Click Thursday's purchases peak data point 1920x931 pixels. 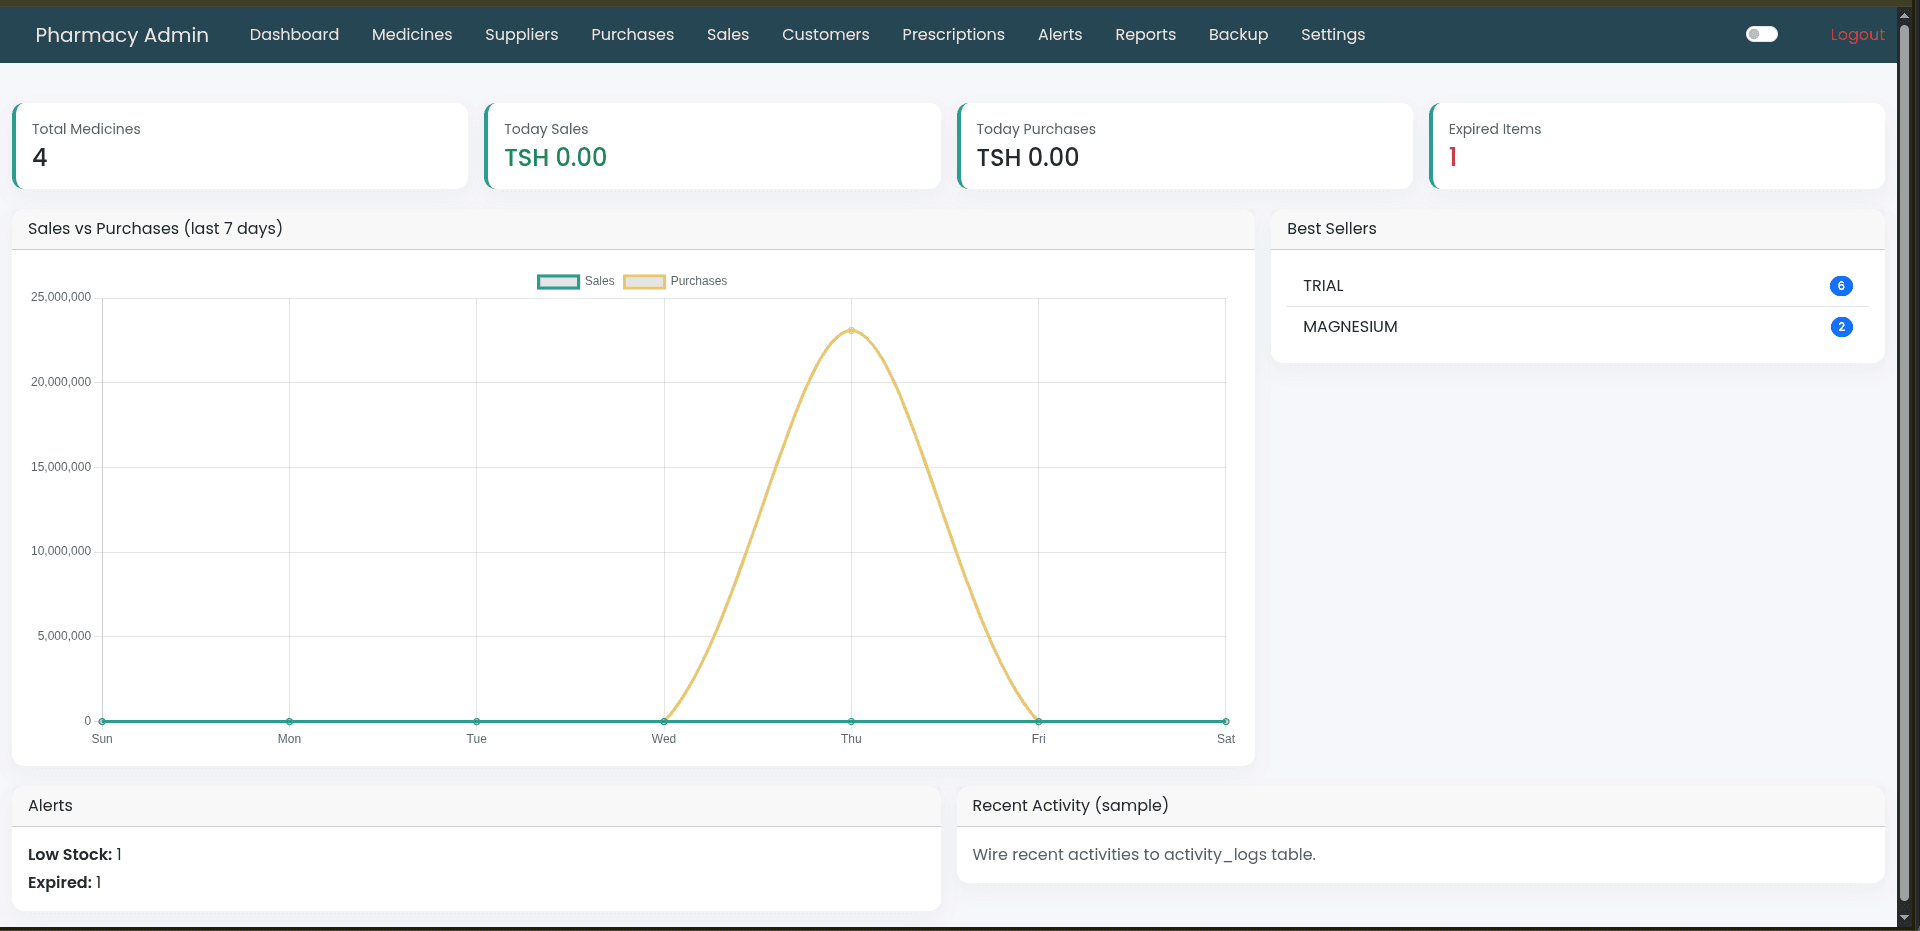point(851,330)
